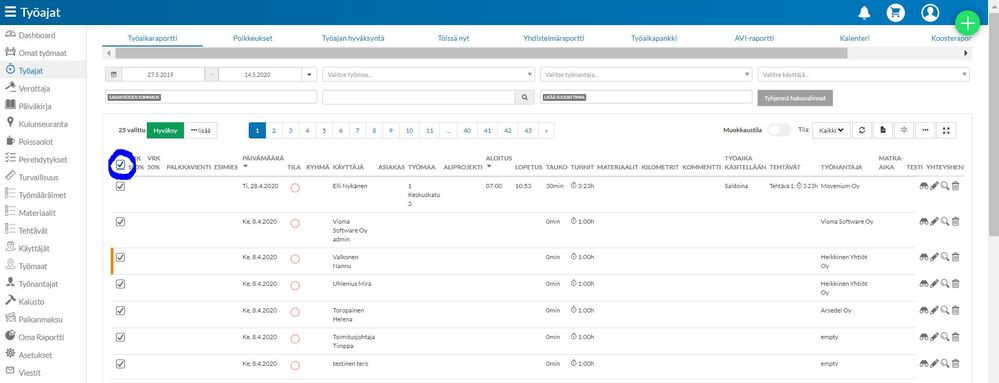Open Asetukset in the sidebar
This screenshot has width=999, height=383.
(x=35, y=355)
